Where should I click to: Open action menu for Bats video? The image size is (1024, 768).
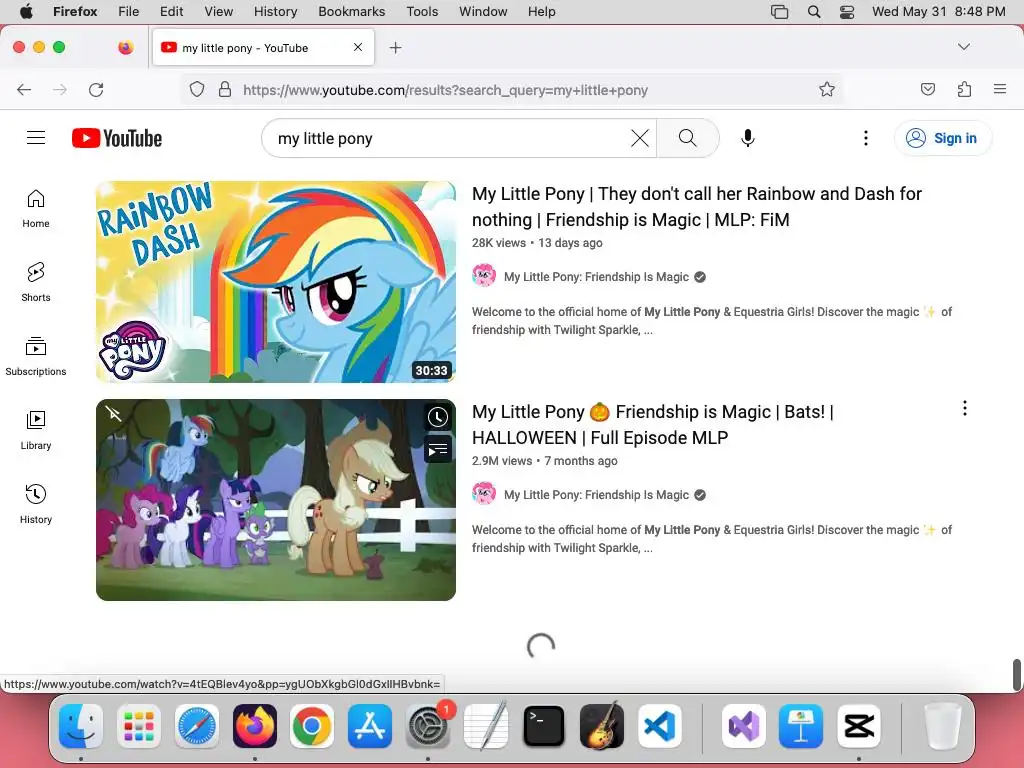965,408
